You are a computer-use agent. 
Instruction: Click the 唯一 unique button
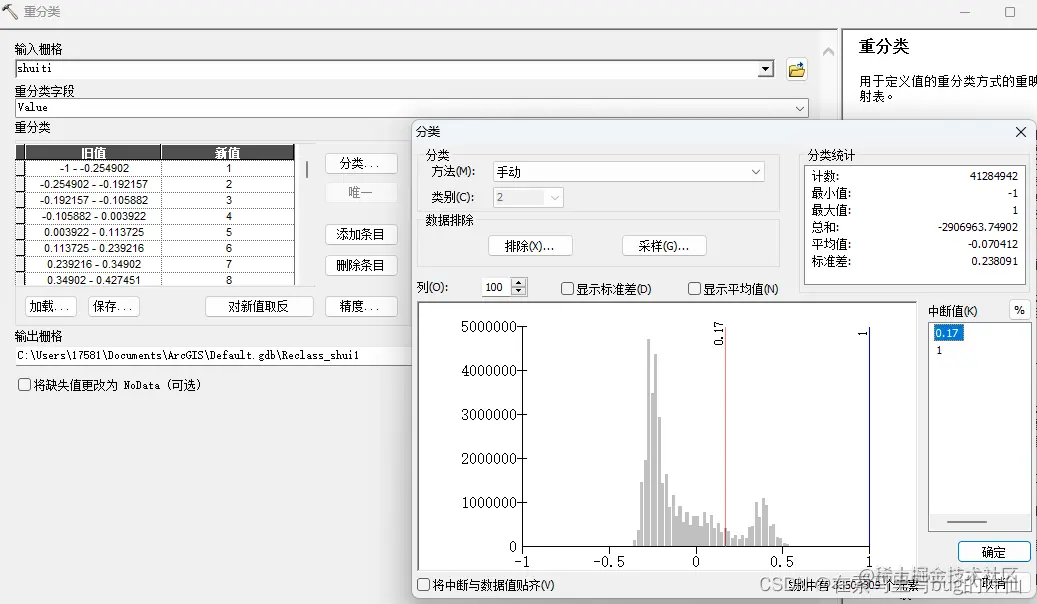[361, 193]
